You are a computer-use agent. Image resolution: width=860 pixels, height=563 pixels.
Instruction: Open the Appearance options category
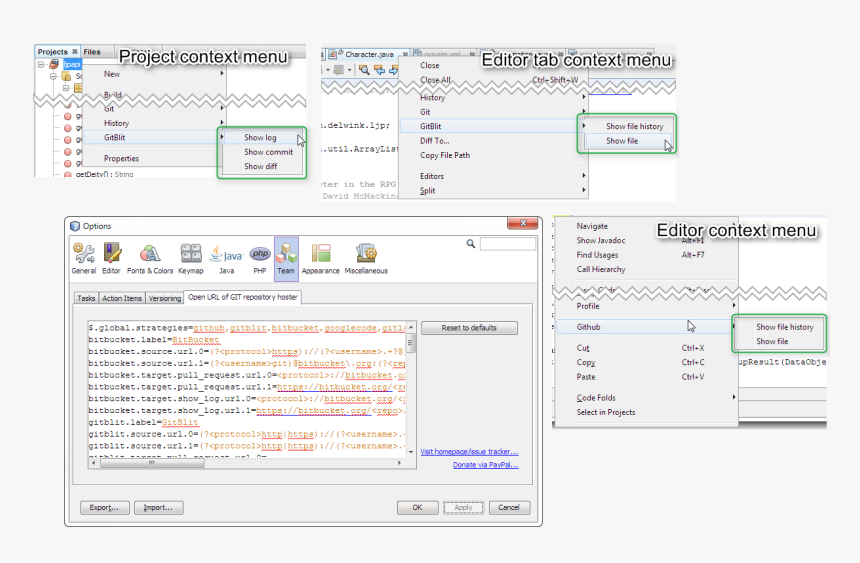click(321, 258)
